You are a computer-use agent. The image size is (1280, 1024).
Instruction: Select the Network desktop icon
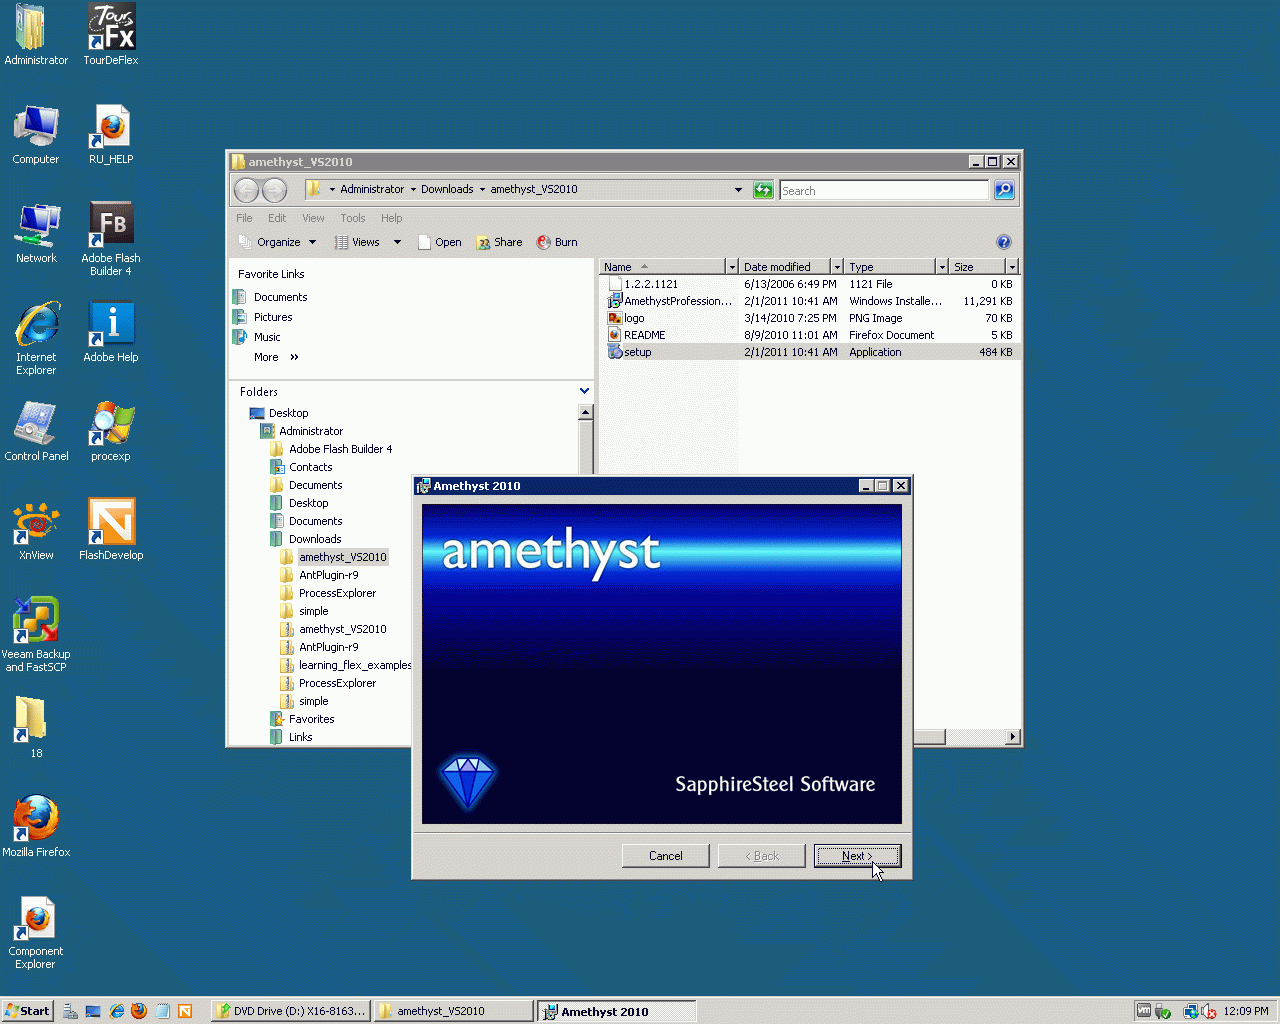coord(37,233)
